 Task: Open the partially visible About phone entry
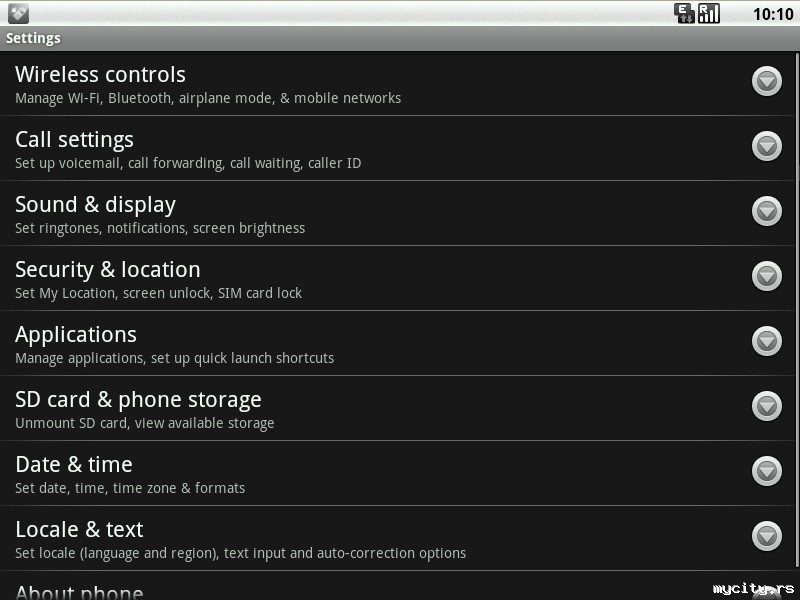pos(80,591)
